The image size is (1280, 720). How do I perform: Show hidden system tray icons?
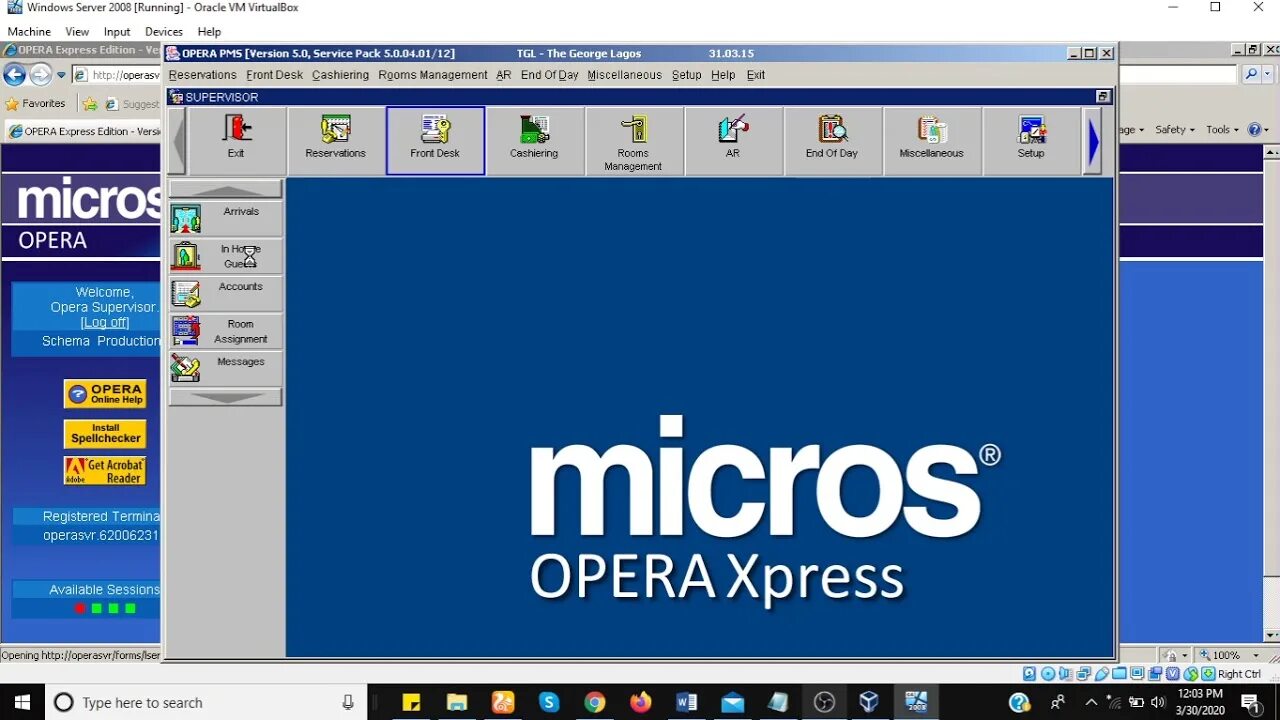click(1091, 702)
